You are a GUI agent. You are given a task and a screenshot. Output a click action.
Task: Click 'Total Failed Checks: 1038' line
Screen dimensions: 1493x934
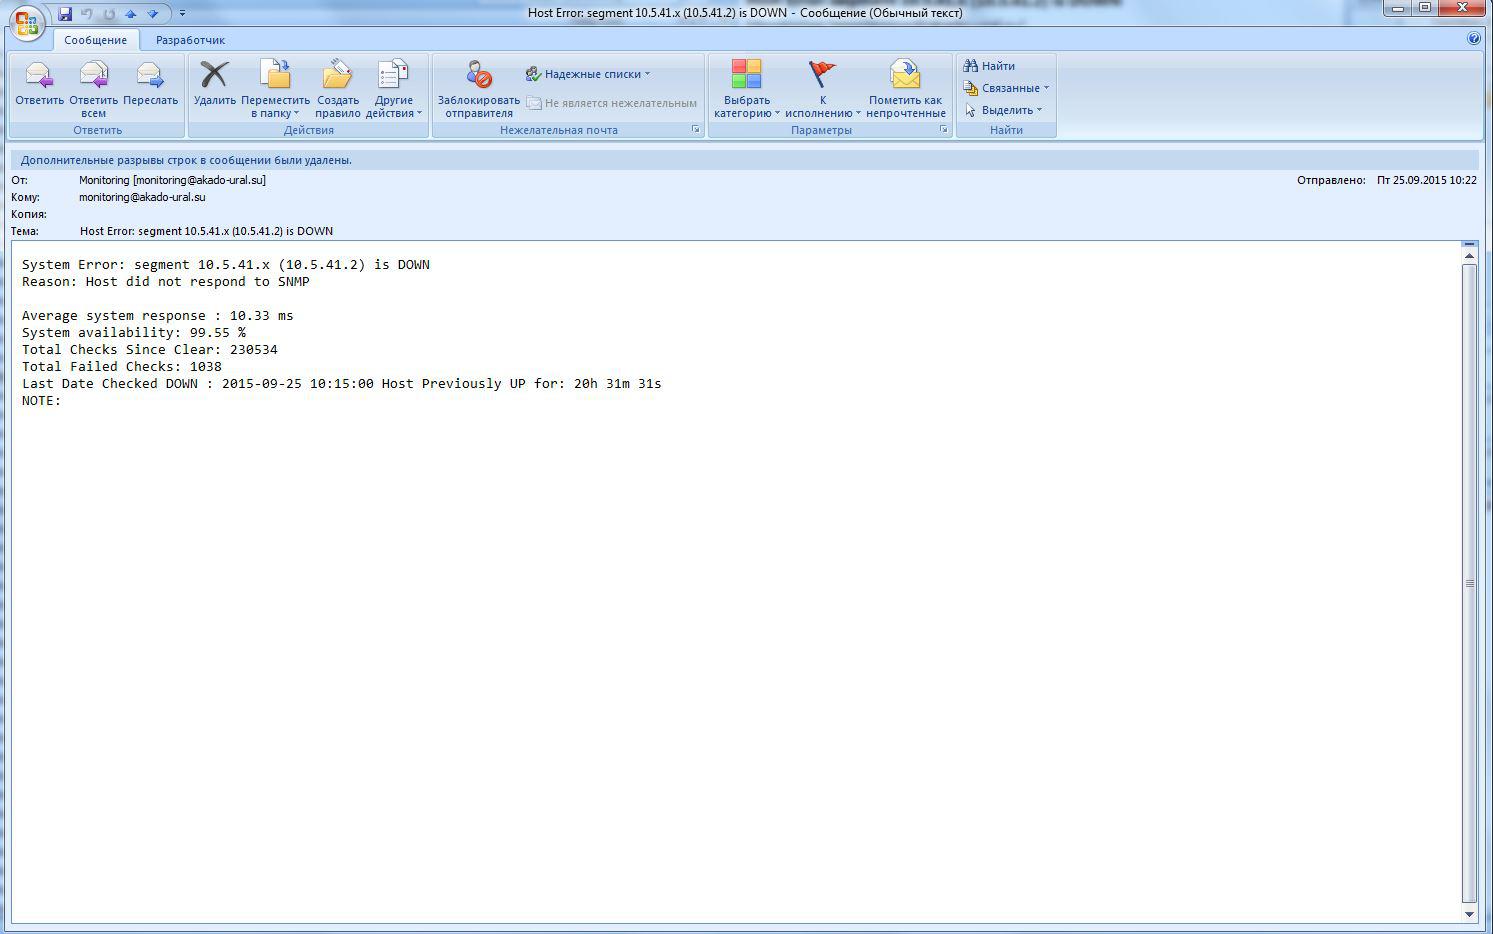(122, 367)
